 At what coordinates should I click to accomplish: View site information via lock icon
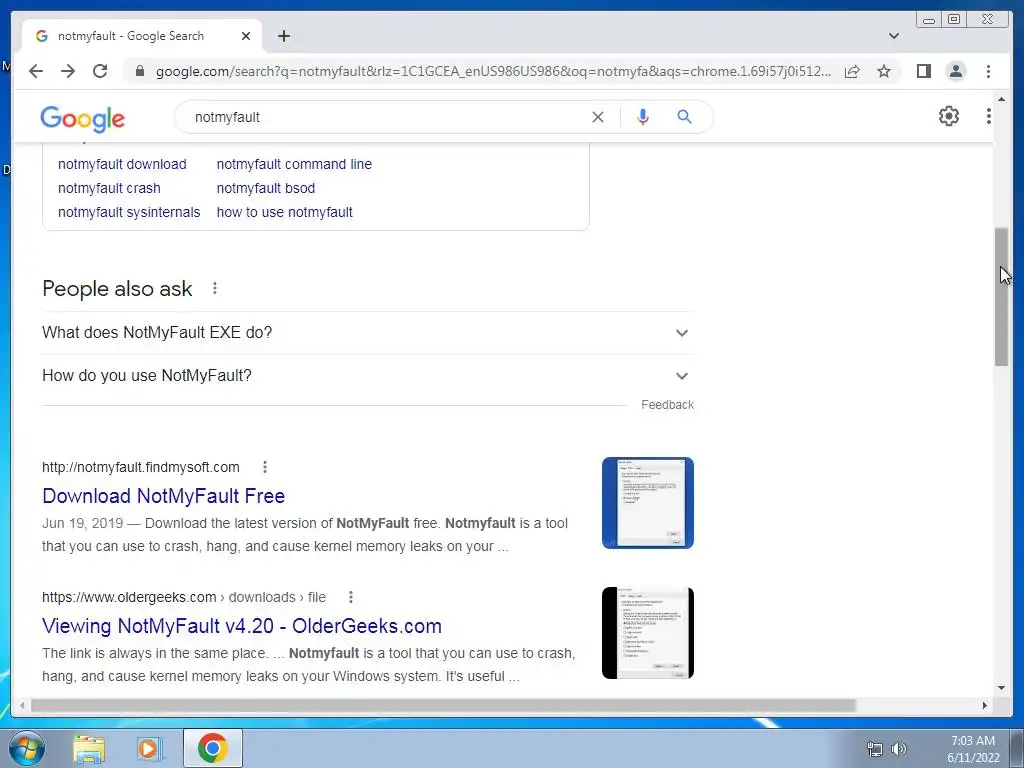[139, 71]
